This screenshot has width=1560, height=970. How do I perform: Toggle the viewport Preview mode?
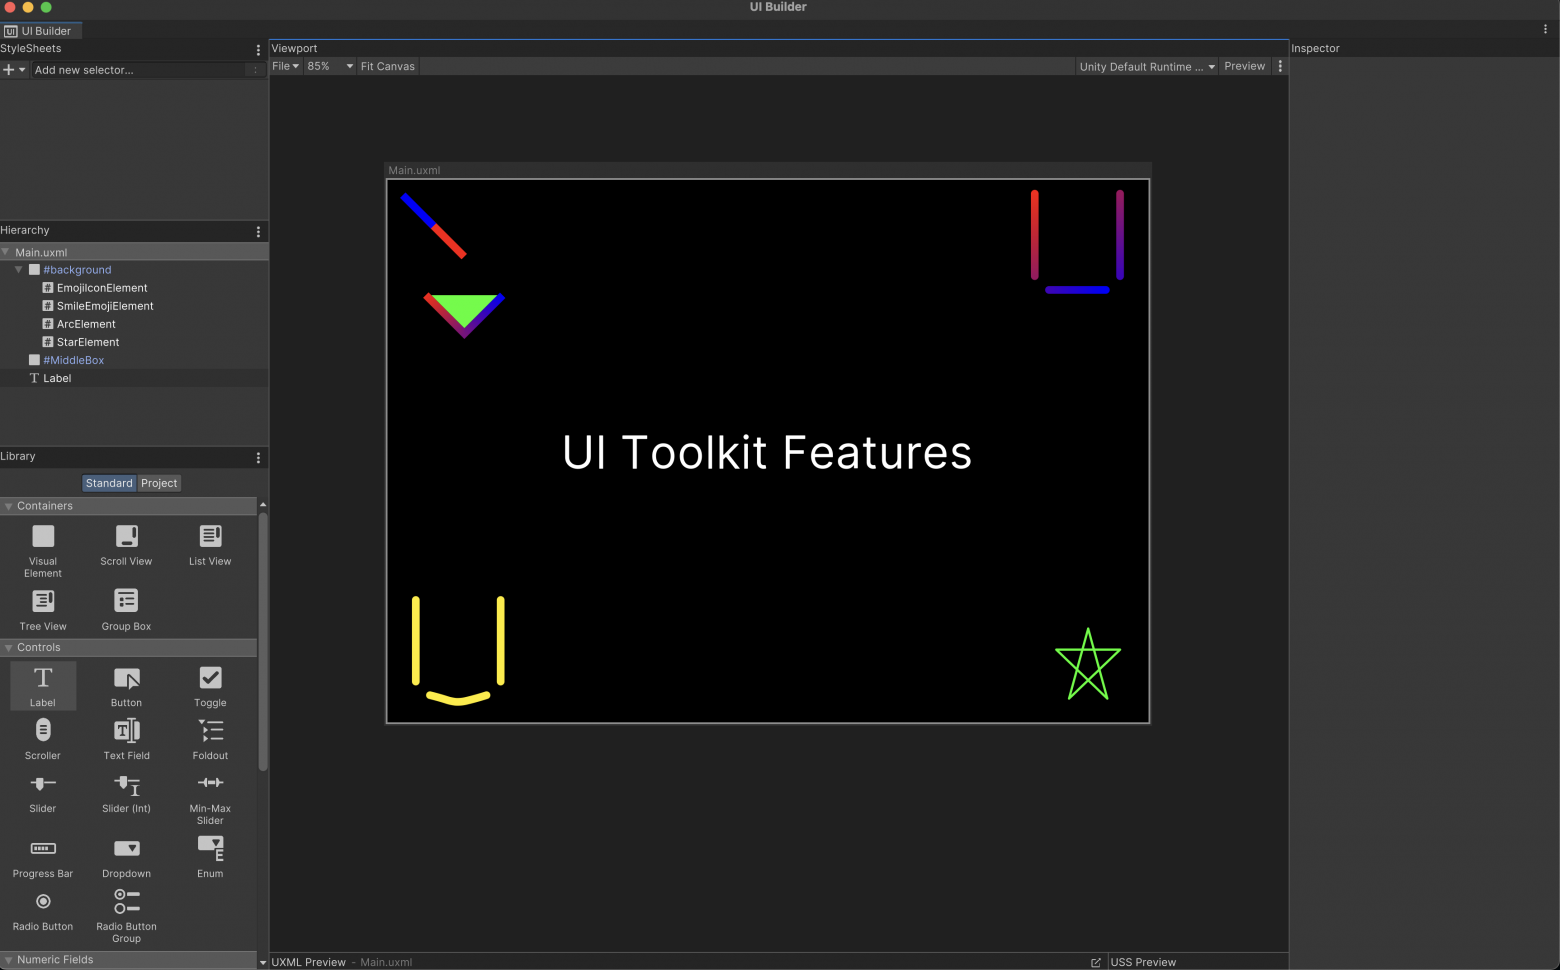(x=1245, y=67)
